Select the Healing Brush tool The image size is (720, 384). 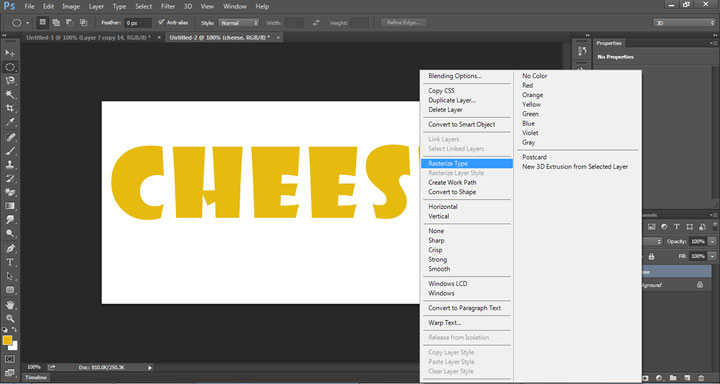pos(10,137)
